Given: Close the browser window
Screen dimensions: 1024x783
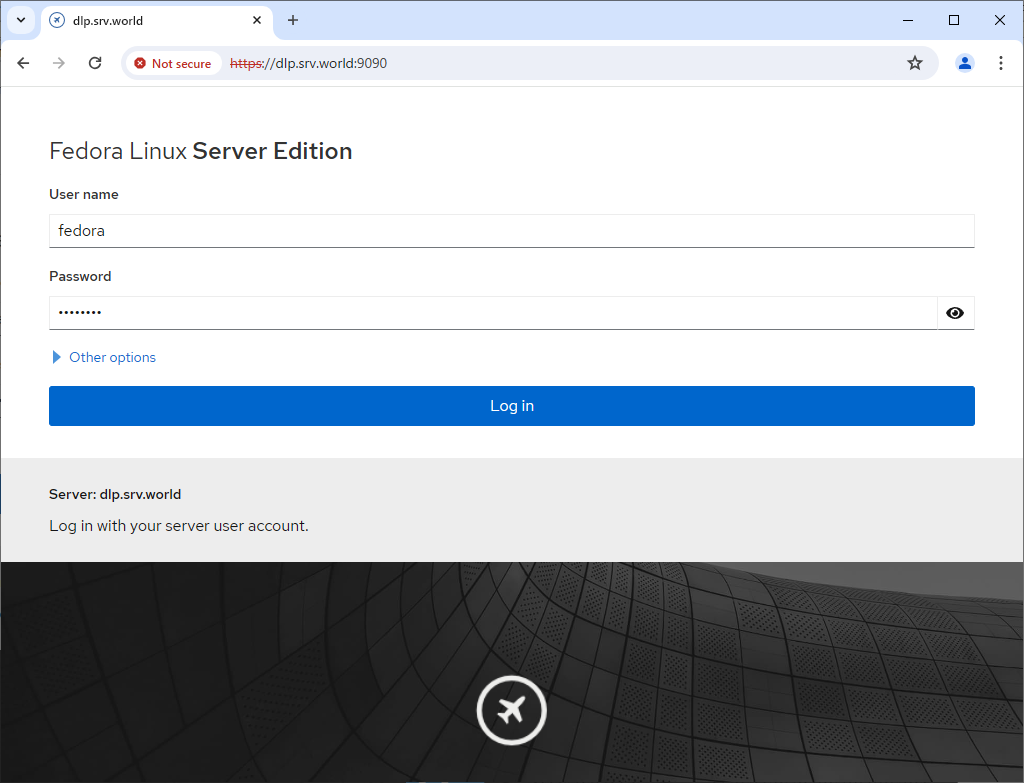Looking at the screenshot, I should [x=999, y=20].
